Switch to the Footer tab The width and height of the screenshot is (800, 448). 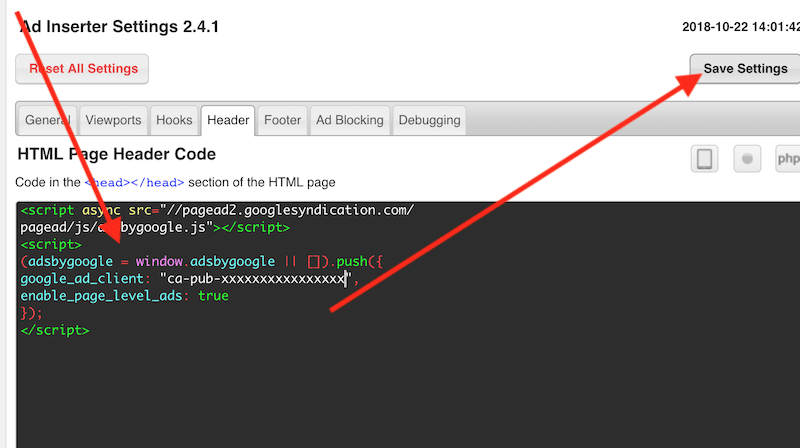[283, 120]
